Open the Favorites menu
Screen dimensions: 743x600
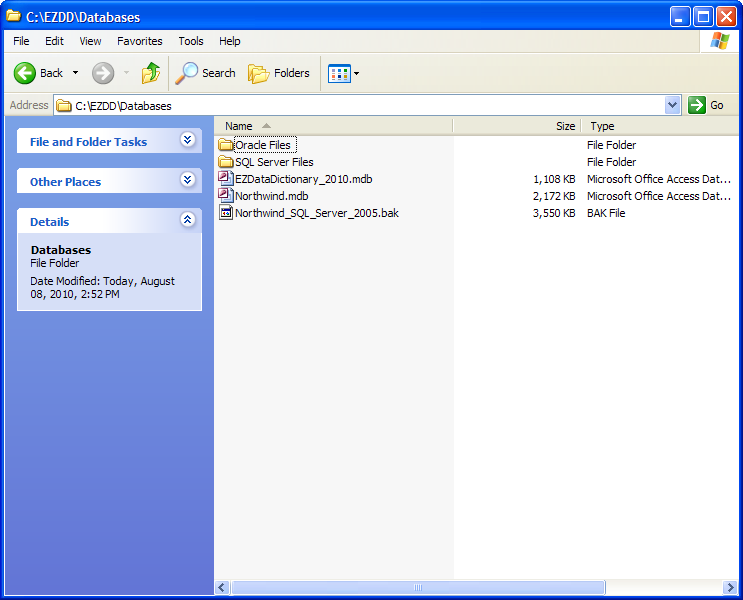pyautogui.click(x=139, y=41)
